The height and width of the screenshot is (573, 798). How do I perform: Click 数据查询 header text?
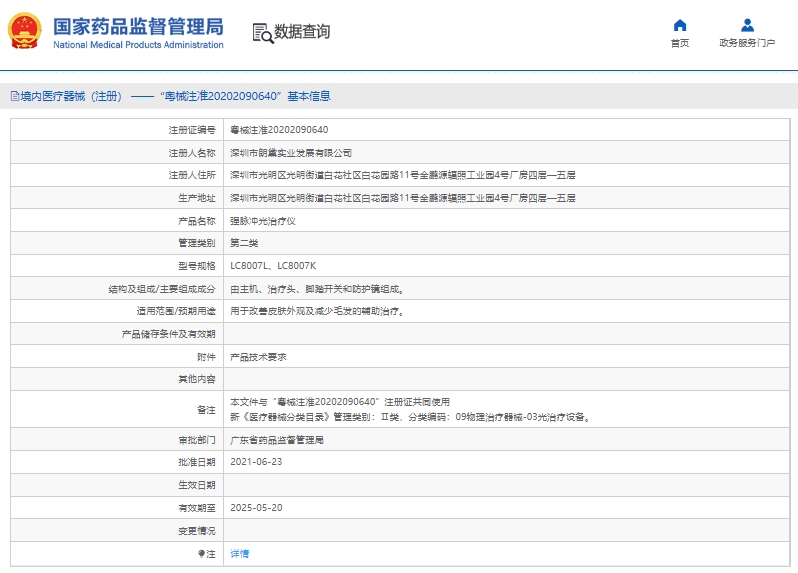point(302,32)
